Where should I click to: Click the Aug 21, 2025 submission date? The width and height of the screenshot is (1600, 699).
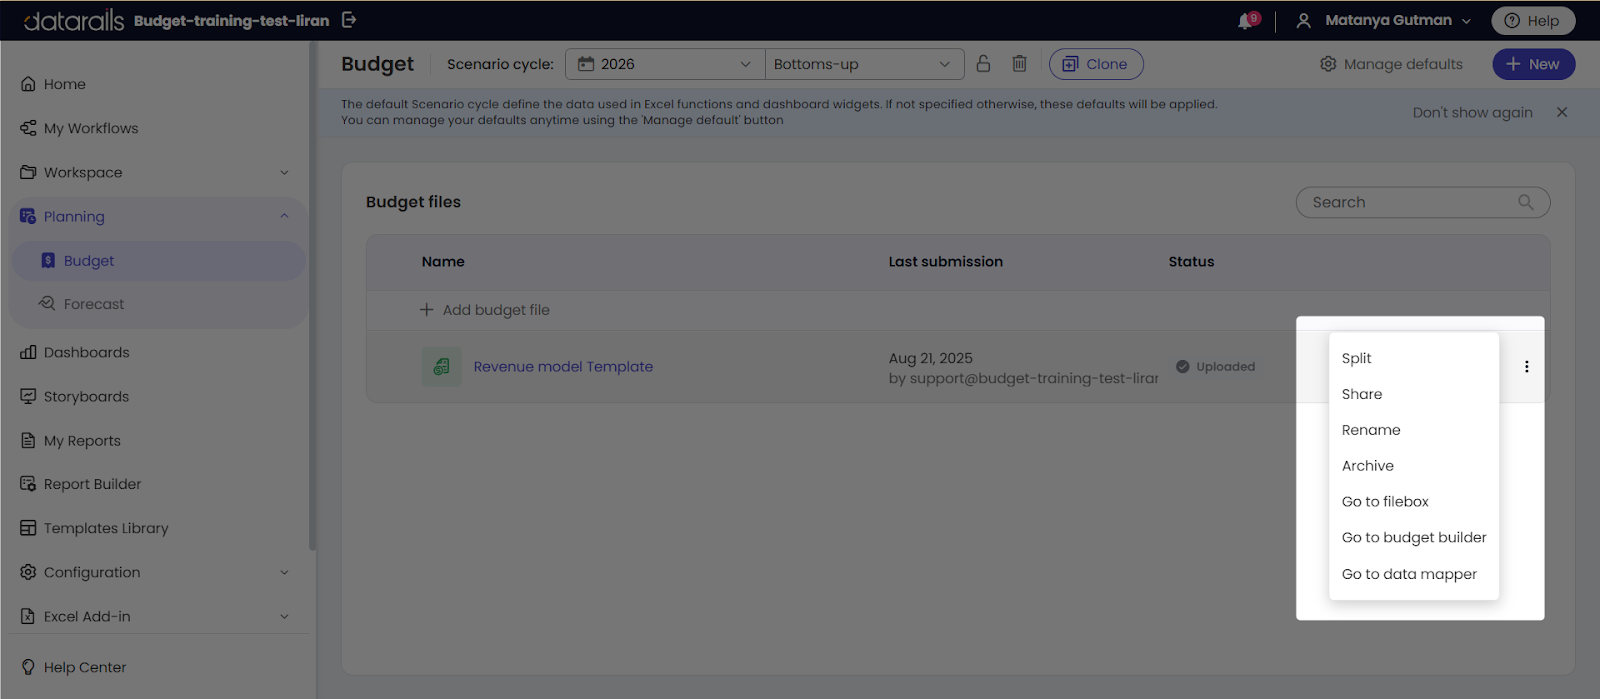pos(930,358)
